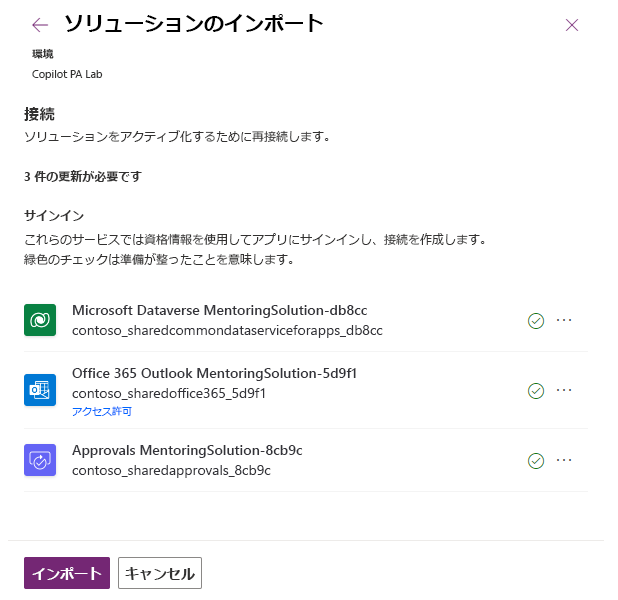Select Microsoft Dataverse MentoringSolution-db8cc title
The image size is (618, 600).
(x=220, y=311)
